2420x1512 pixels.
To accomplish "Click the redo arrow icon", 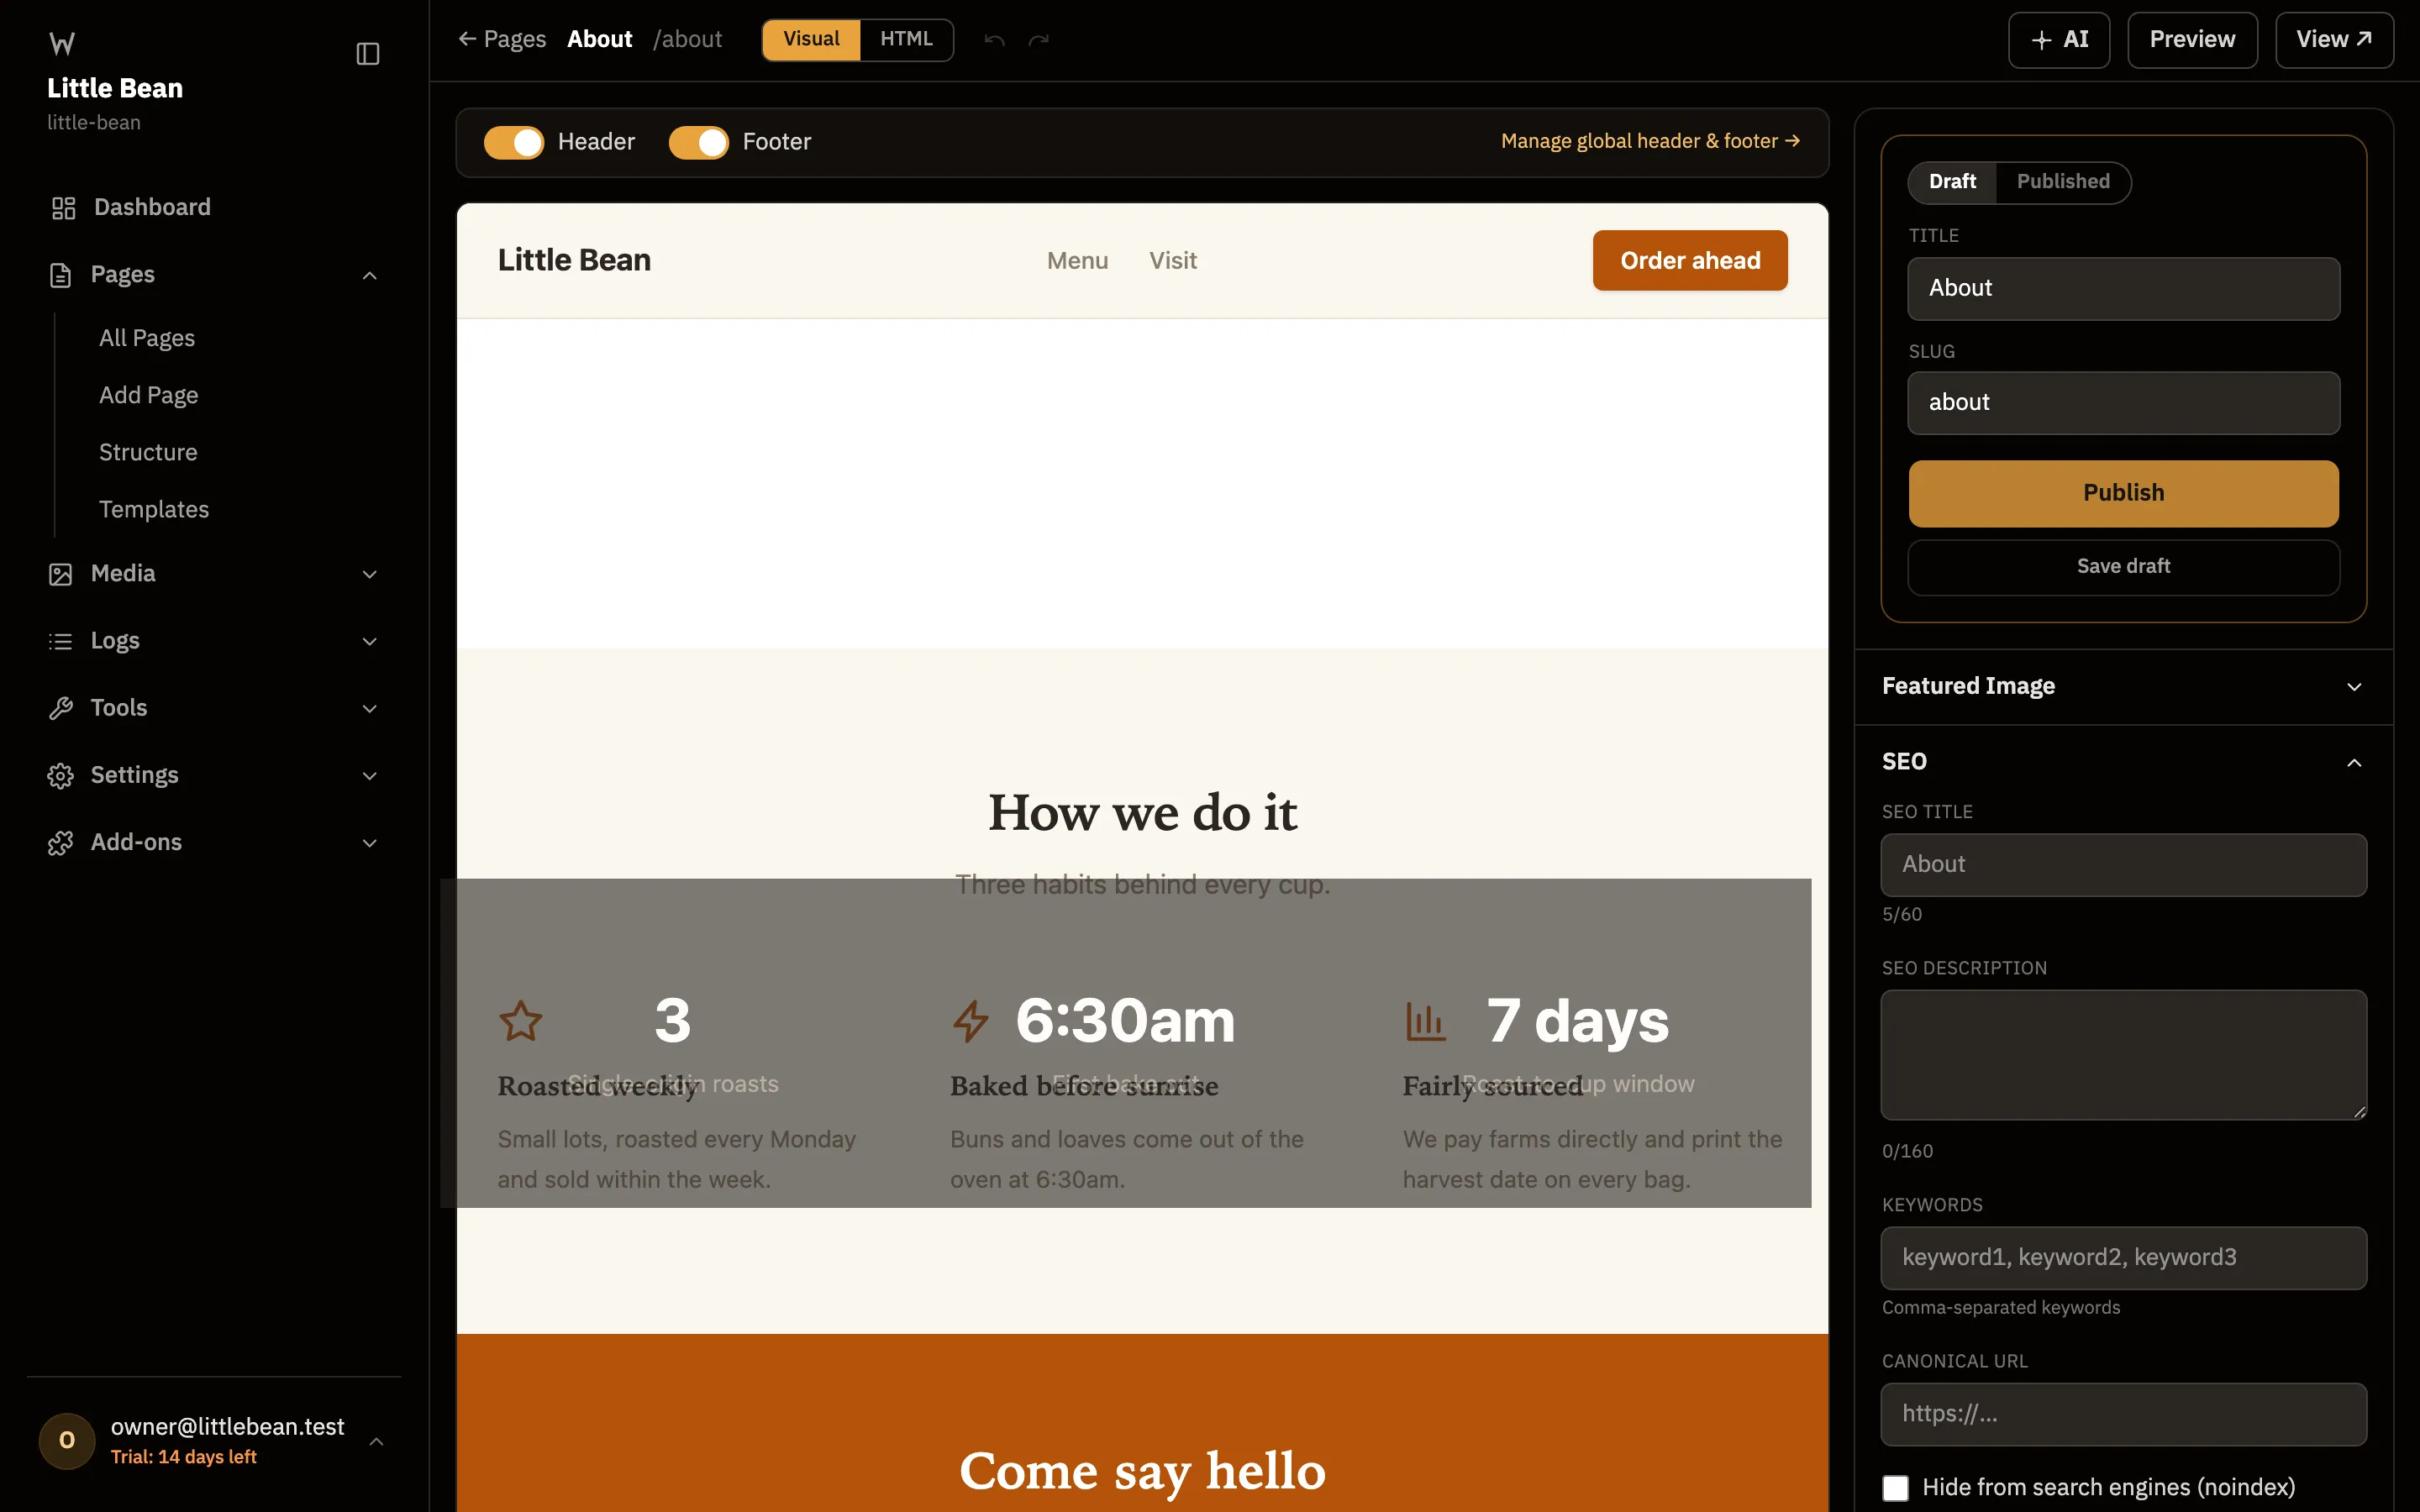I will coord(1039,40).
